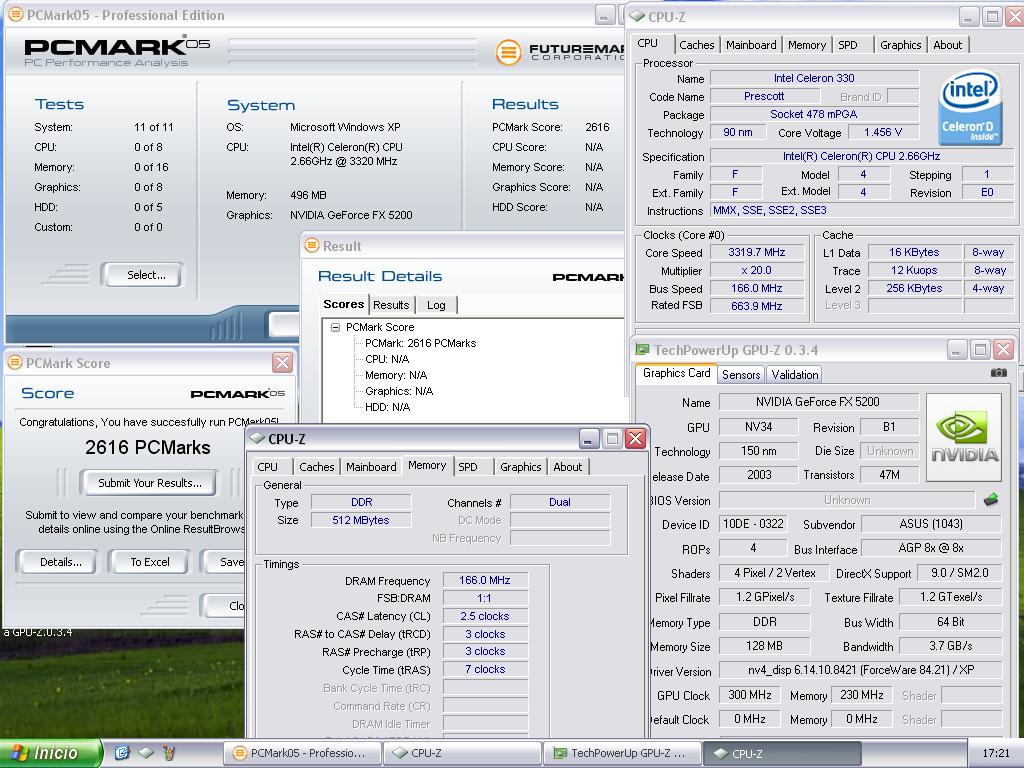Click Submit Your Results button
1024x768 pixels.
(x=149, y=483)
